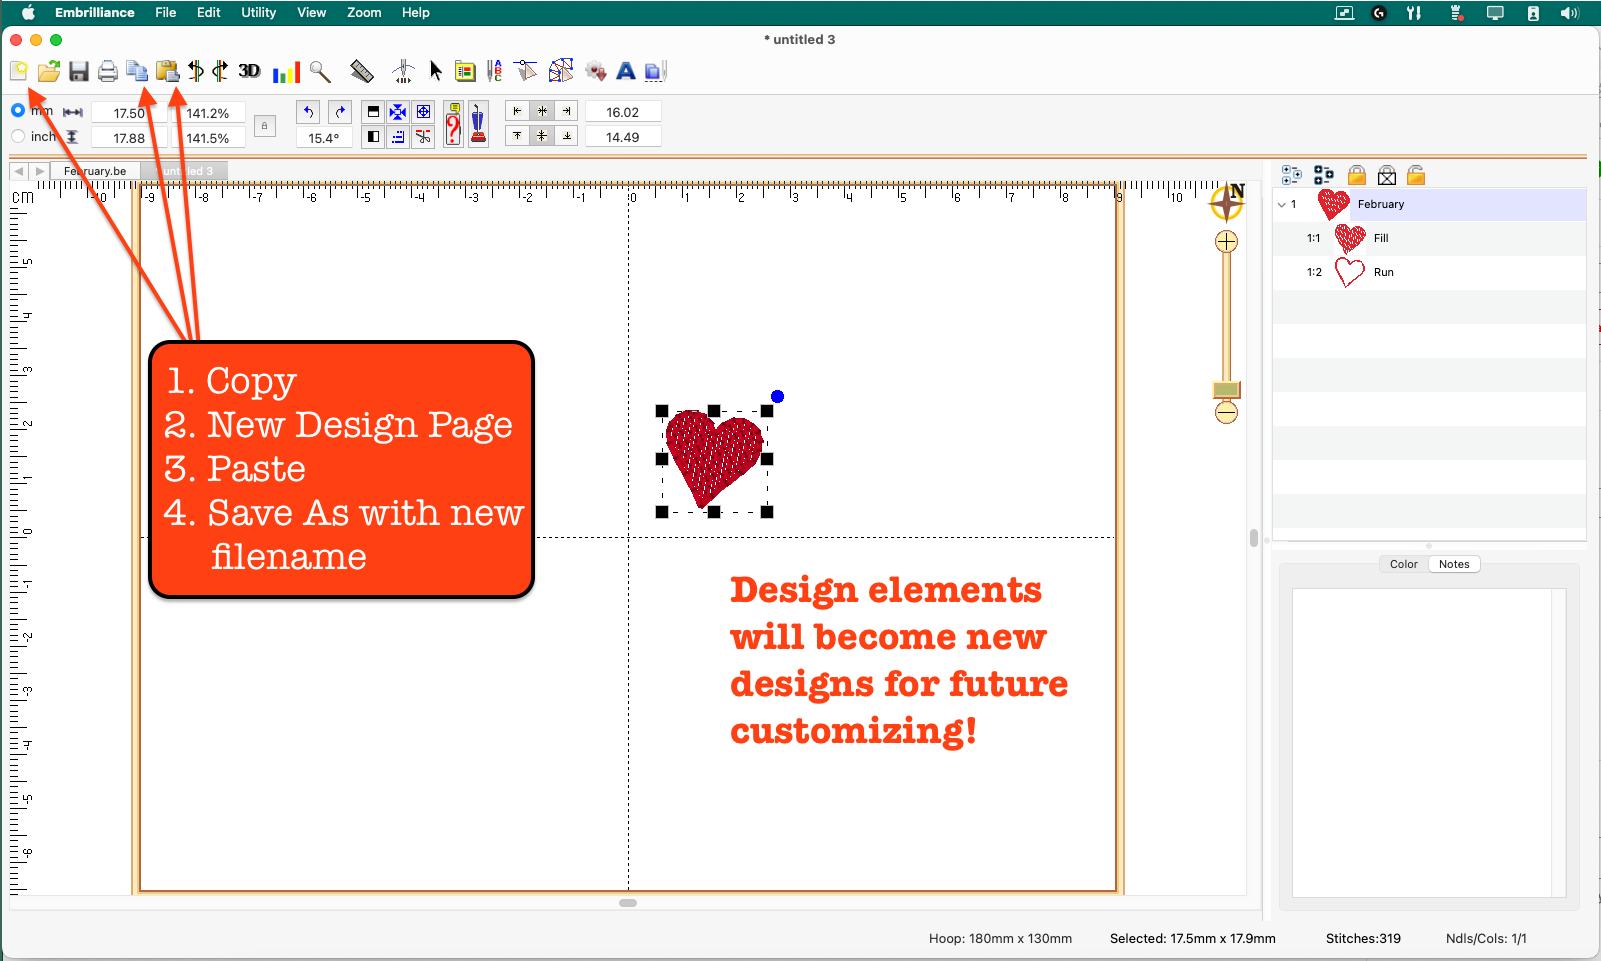The image size is (1601, 961).
Task: Open the lettering tool with the blue A
Action: pyautogui.click(x=626, y=71)
